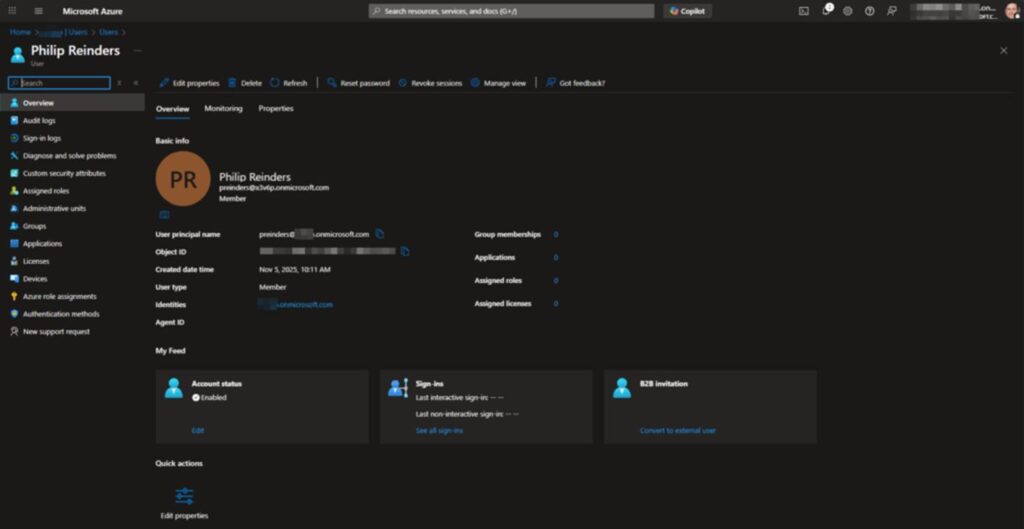The width and height of the screenshot is (1024, 529).
Task: Collapse the sidebar menu with chevrons
Action: (x=136, y=83)
